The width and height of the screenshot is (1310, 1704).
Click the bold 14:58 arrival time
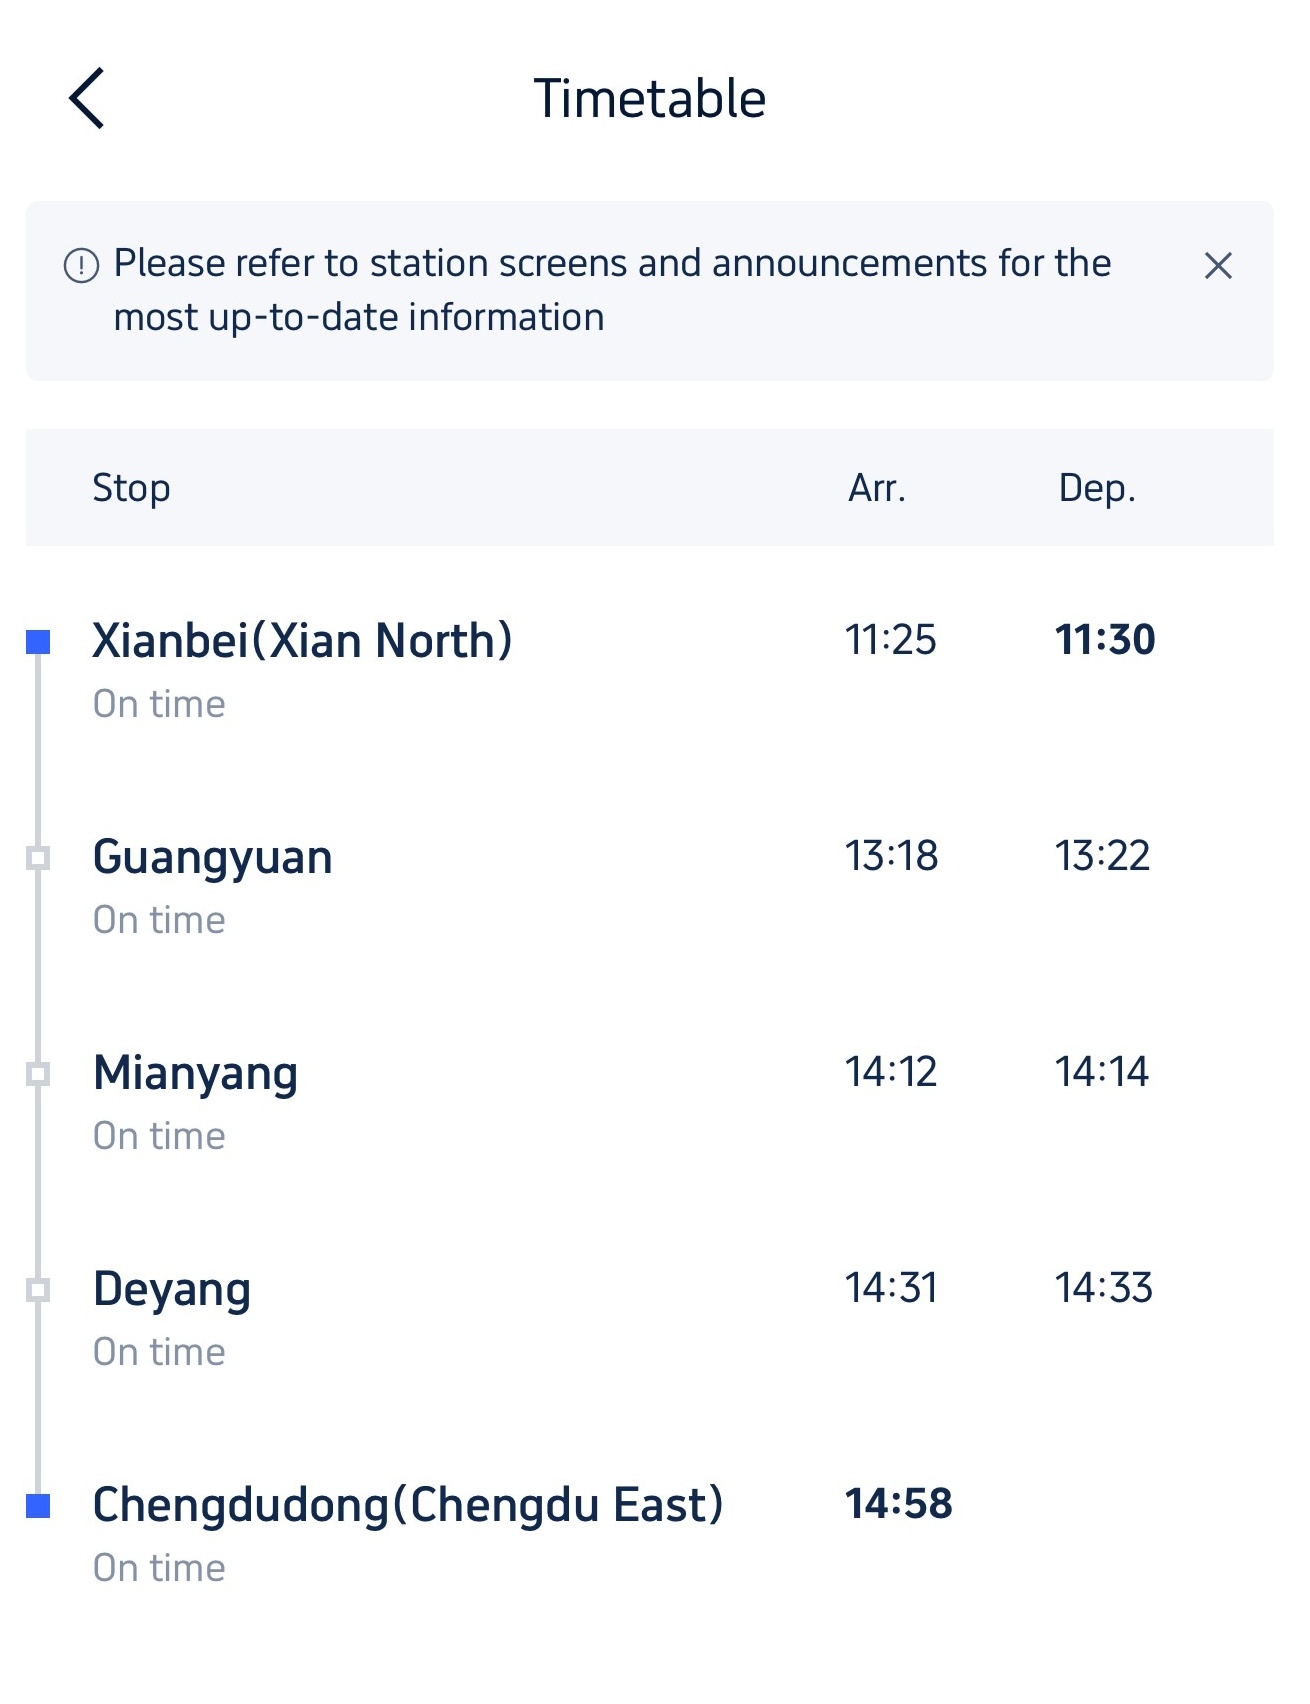(898, 1504)
